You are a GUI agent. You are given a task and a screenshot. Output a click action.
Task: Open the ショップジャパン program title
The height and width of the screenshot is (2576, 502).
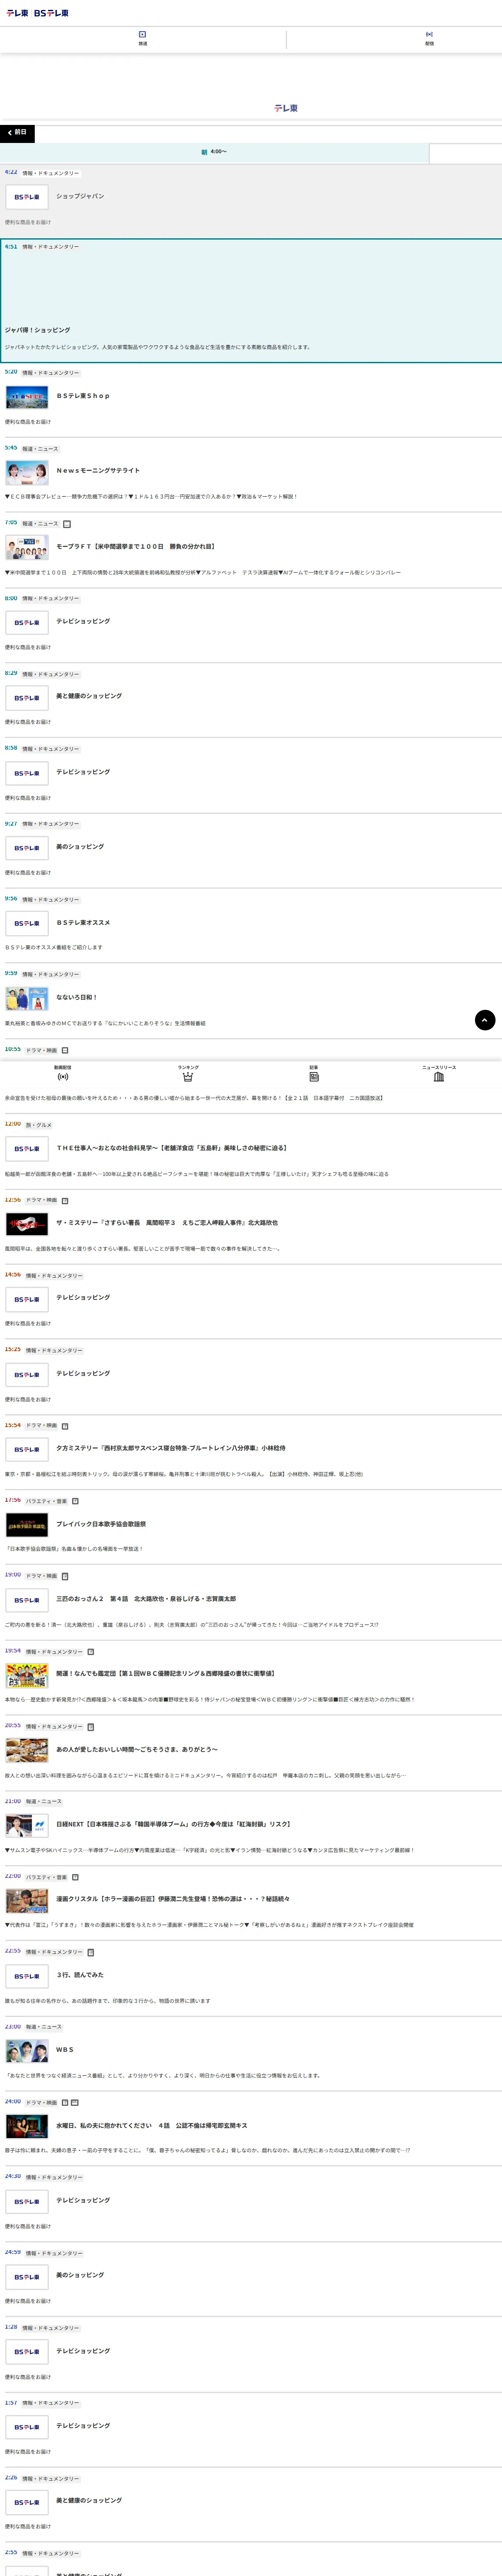(80, 196)
